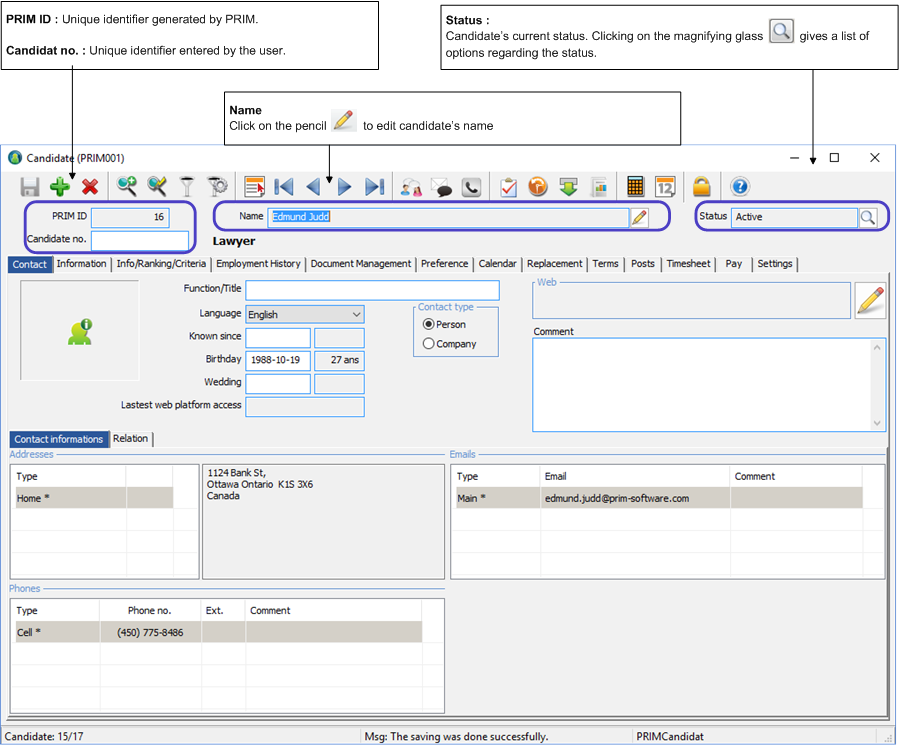The height and width of the screenshot is (746, 899).
Task: Select the Person contact type
Action: (x=429, y=325)
